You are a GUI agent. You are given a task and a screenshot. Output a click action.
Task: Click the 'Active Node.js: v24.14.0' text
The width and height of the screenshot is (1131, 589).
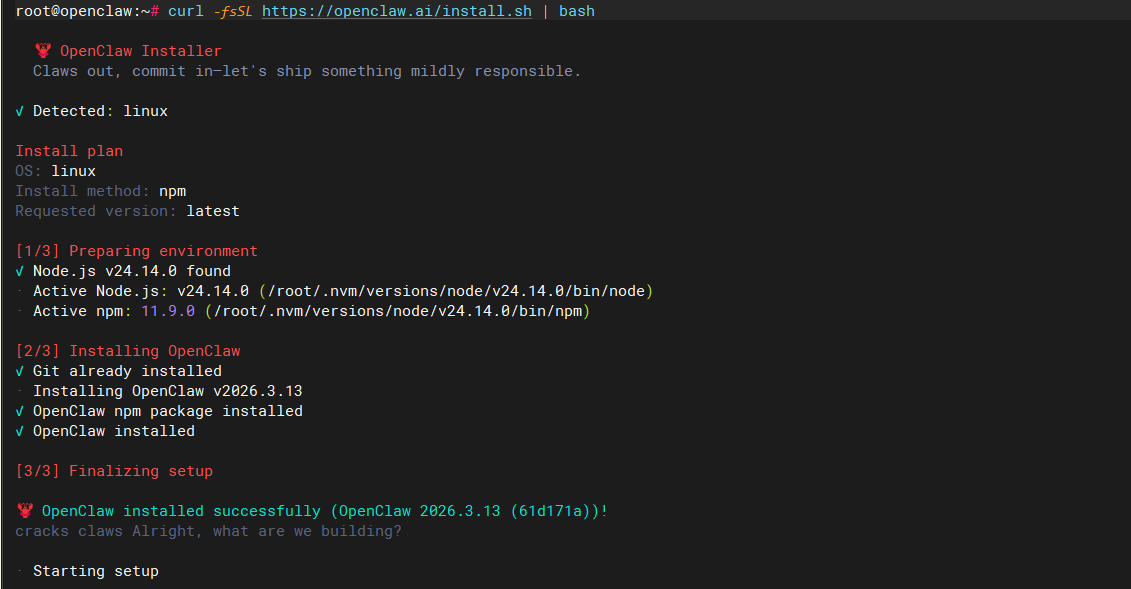pos(141,291)
